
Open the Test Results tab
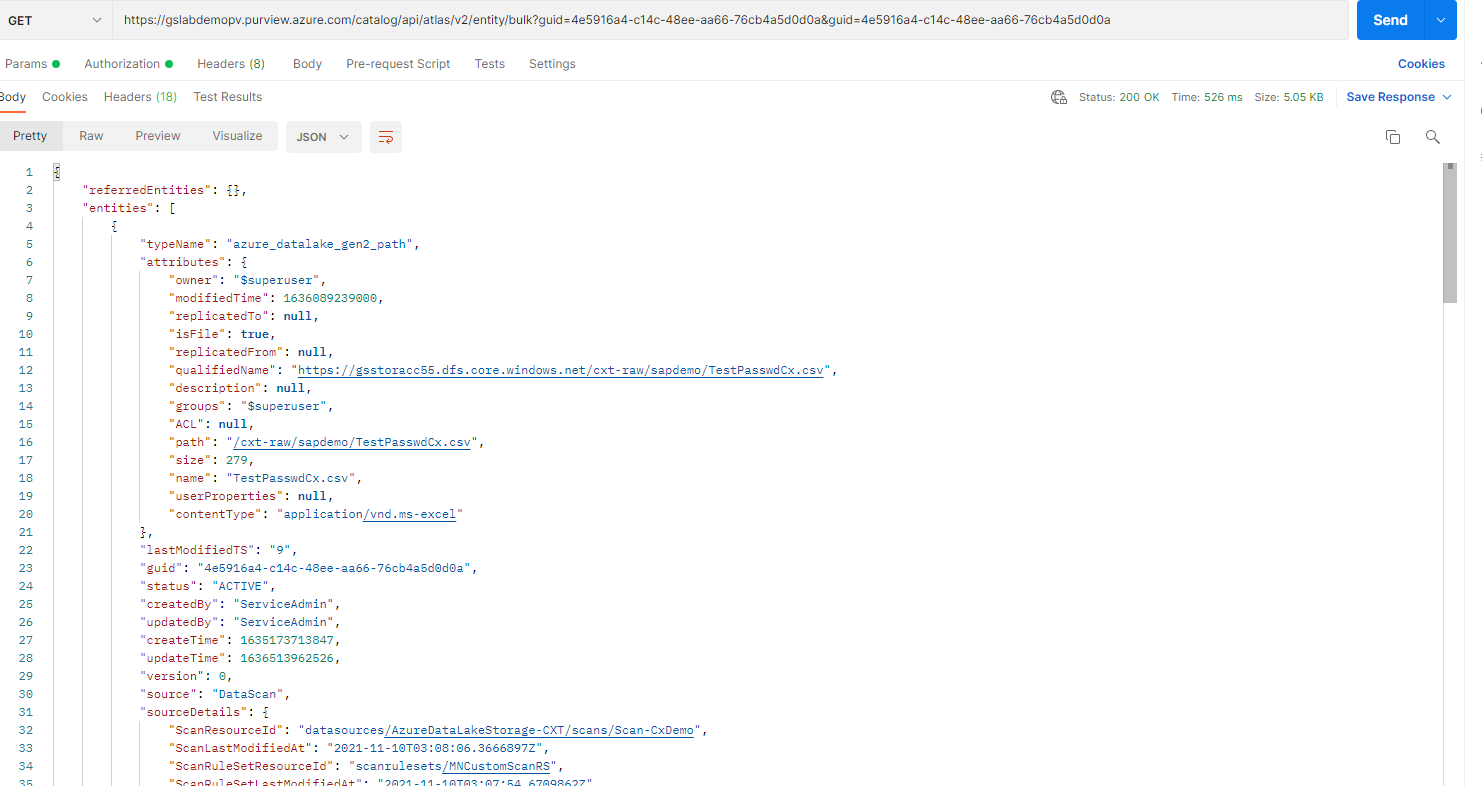tap(229, 96)
